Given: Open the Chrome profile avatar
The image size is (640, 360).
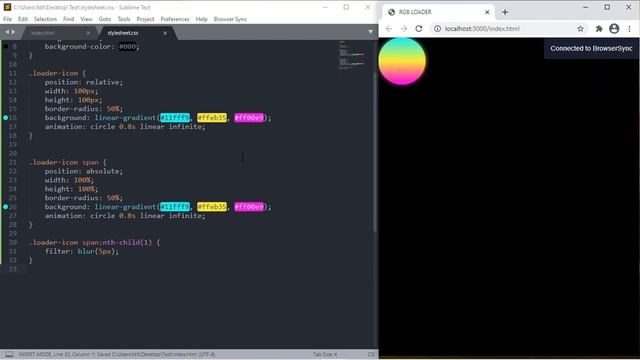Looking at the screenshot, I should 614,29.
